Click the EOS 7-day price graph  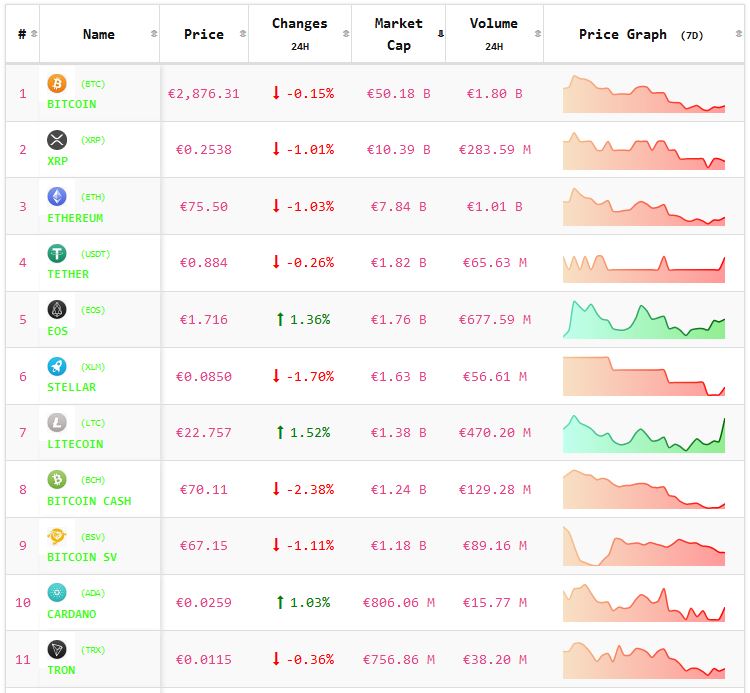pyautogui.click(x=643, y=320)
